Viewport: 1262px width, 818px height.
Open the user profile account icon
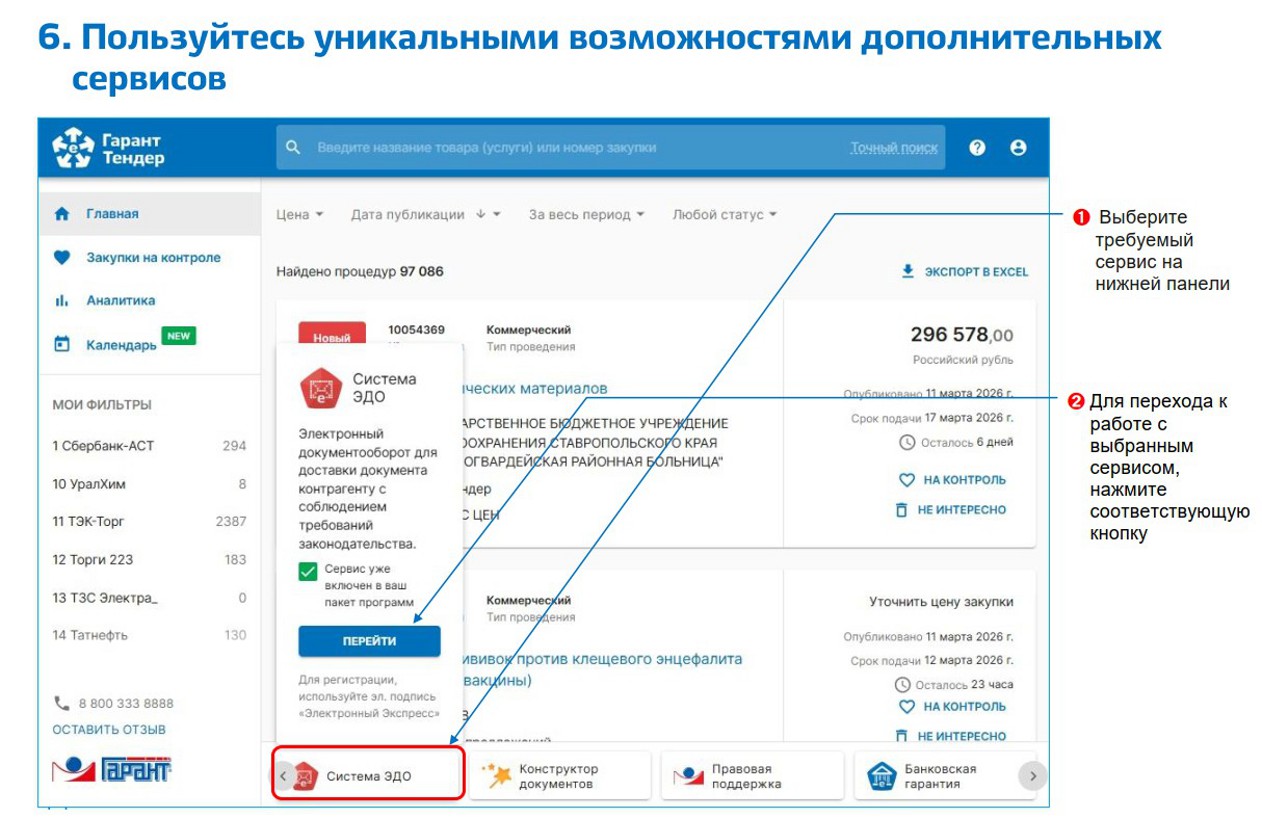pos(1018,148)
